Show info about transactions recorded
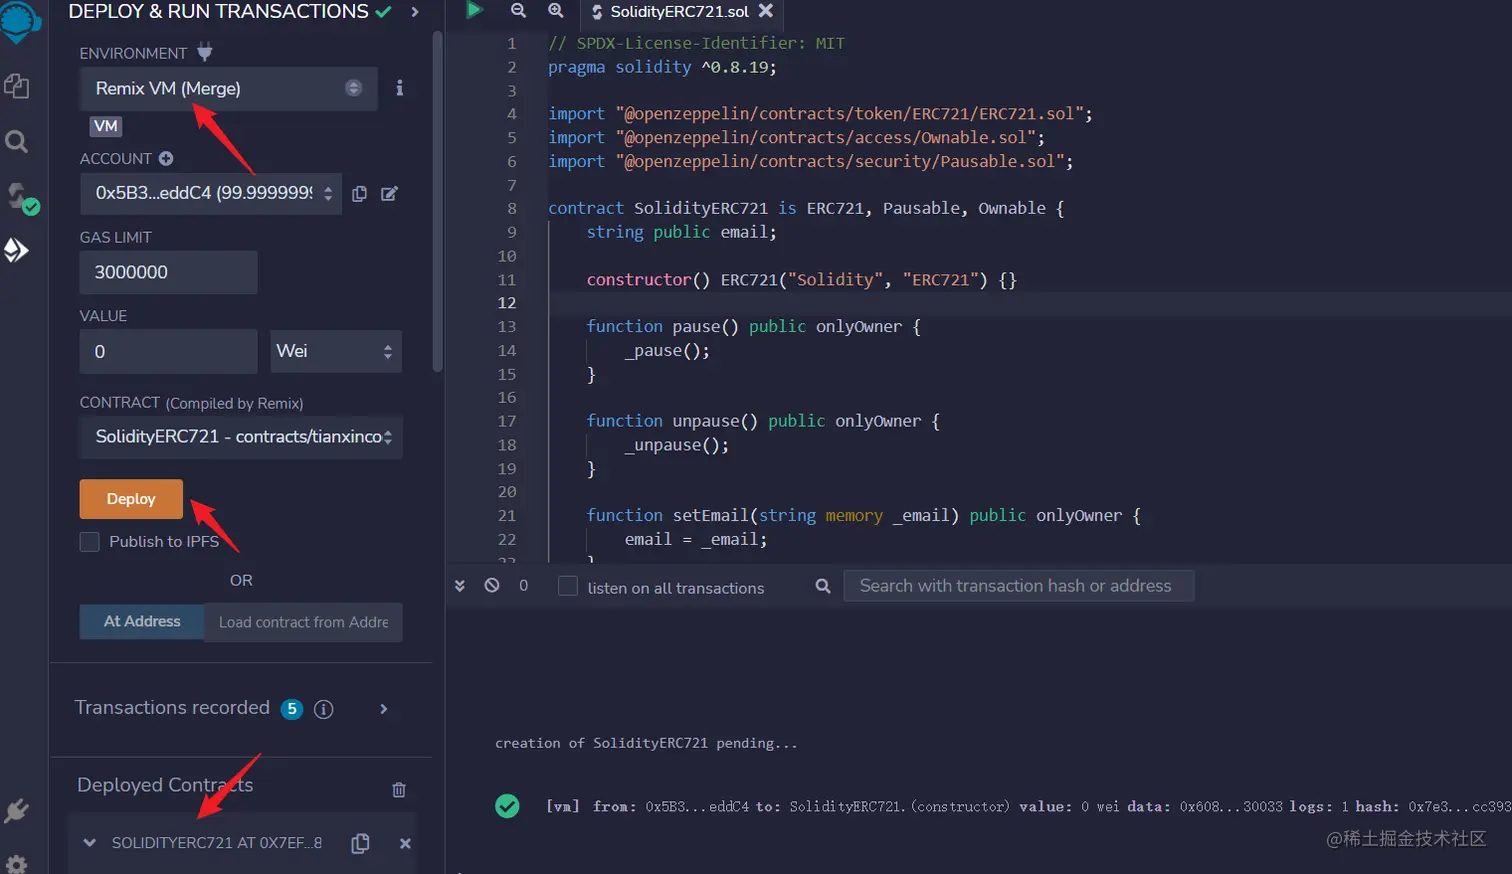The height and width of the screenshot is (874, 1512). pyautogui.click(x=323, y=709)
